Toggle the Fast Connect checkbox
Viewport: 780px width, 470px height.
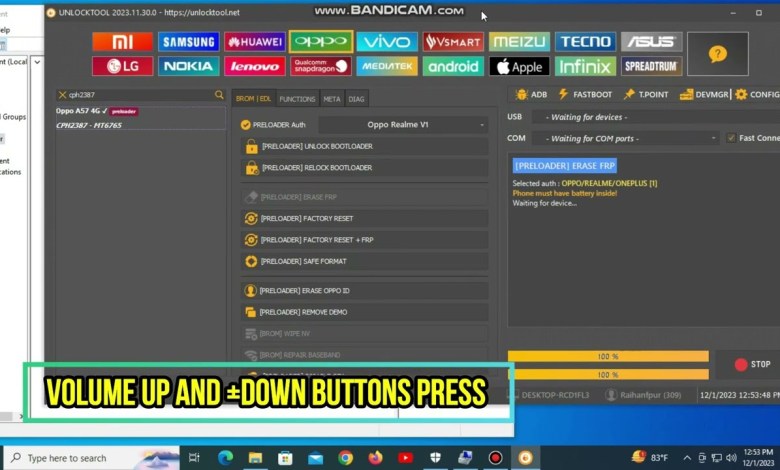[731, 138]
